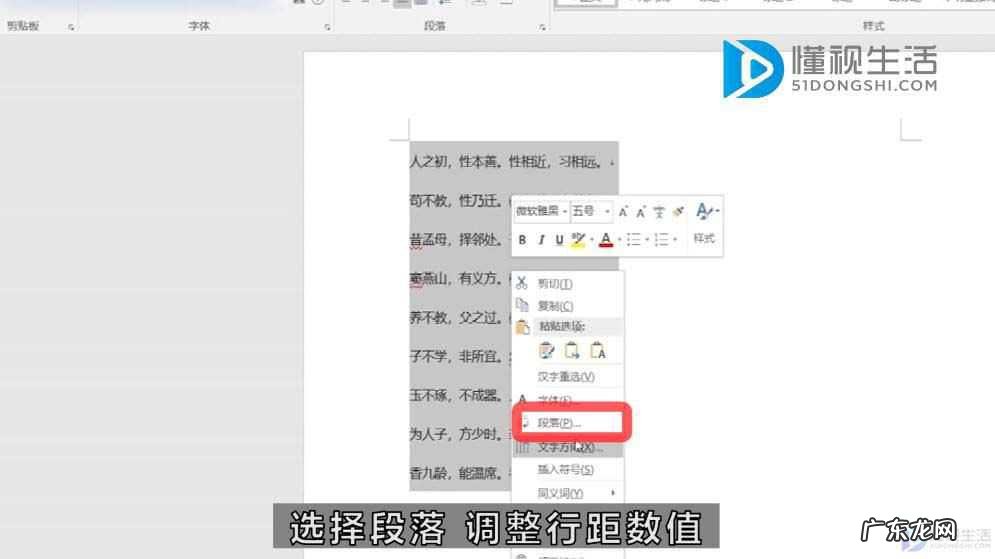Image resolution: width=995 pixels, height=559 pixels.
Task: Apply red font color button
Action: point(606,240)
